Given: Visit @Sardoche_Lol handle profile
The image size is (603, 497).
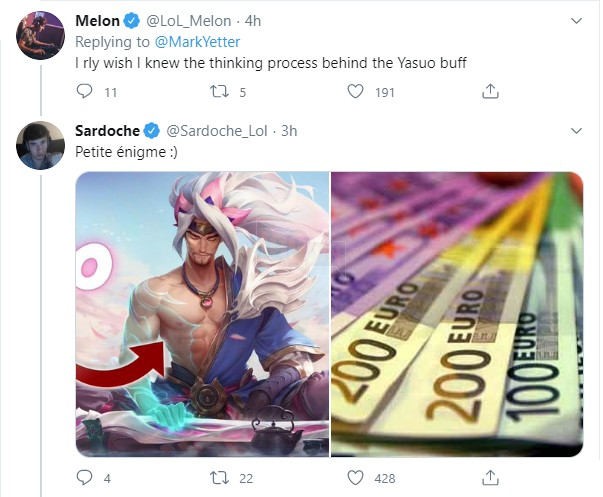Looking at the screenshot, I should (x=217, y=131).
